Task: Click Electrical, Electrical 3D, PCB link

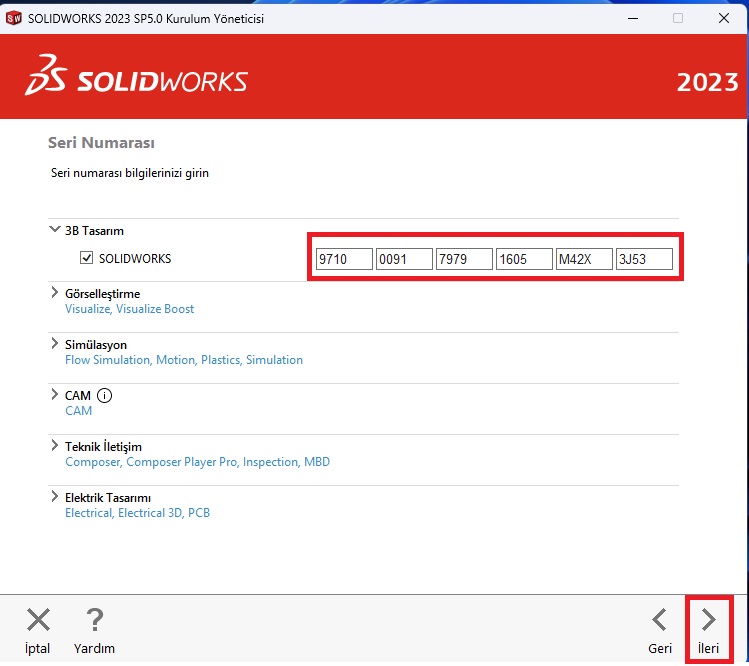Action: point(137,513)
